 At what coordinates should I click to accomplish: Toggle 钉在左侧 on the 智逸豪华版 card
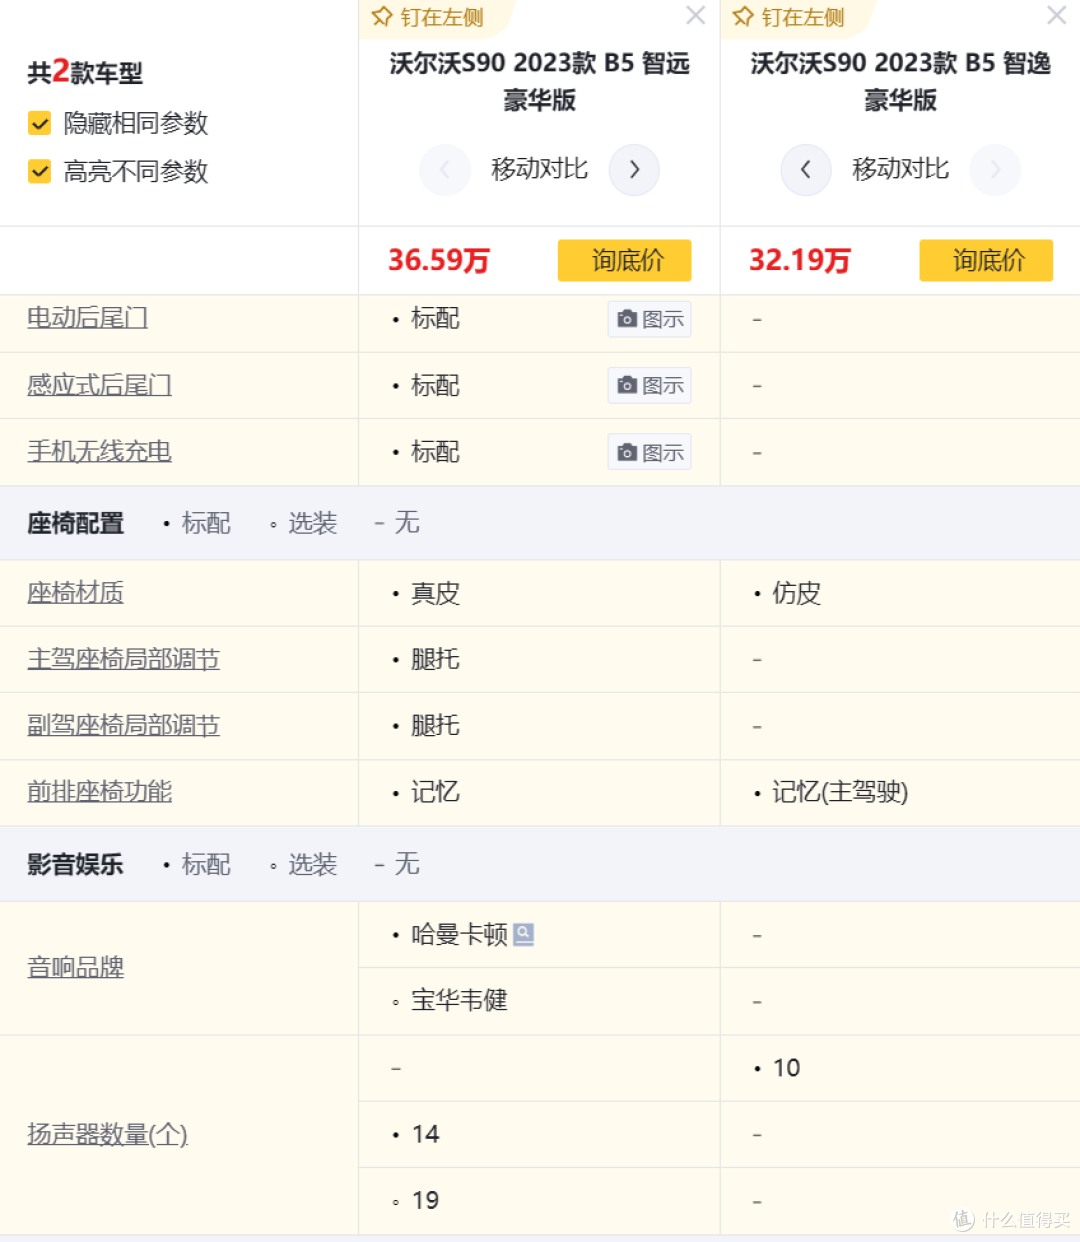(x=743, y=17)
